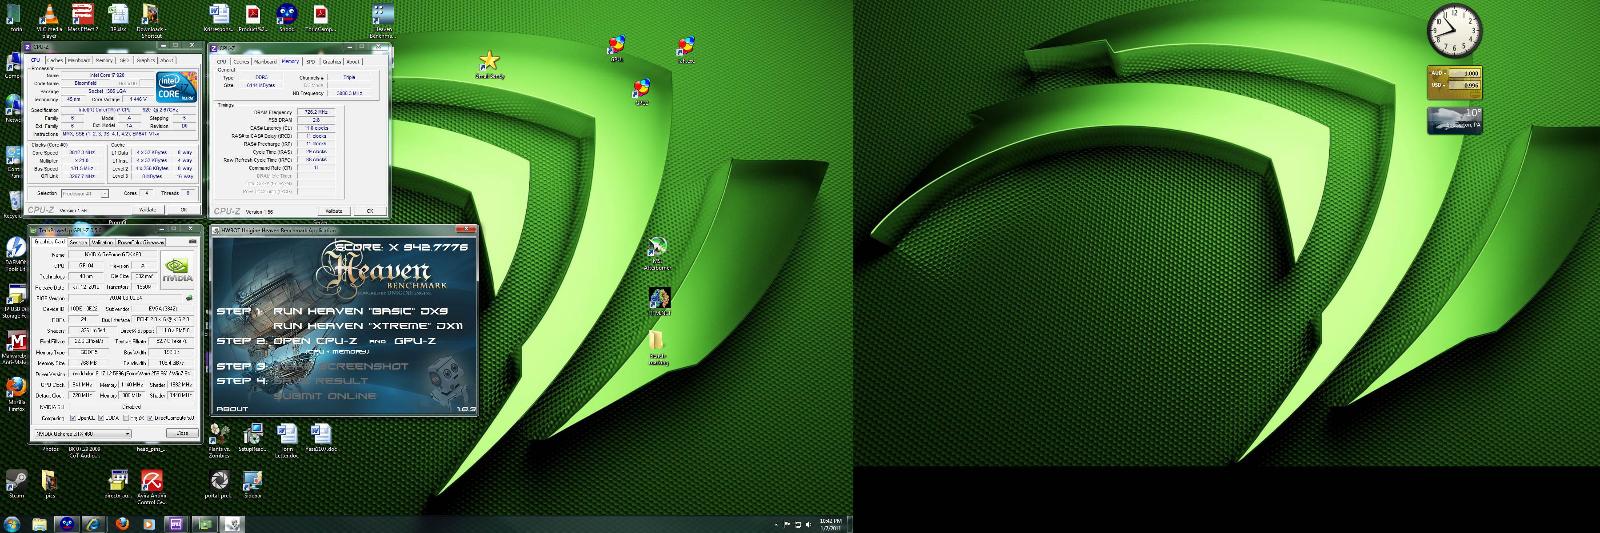Open Downloads shortcut on desktop
Viewport: 1600px width, 533px height.
151,20
